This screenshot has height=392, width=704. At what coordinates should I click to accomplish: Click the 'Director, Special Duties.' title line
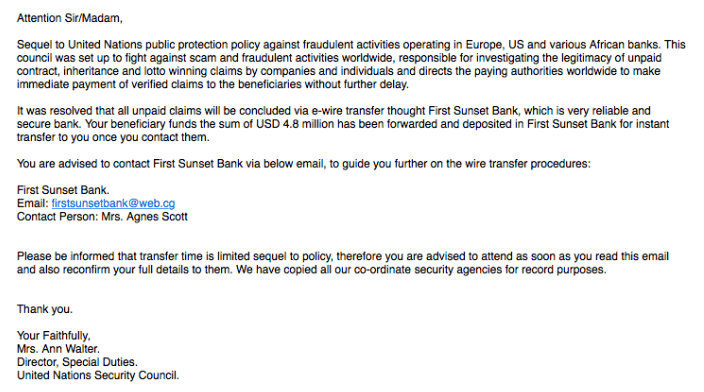click(x=77, y=362)
